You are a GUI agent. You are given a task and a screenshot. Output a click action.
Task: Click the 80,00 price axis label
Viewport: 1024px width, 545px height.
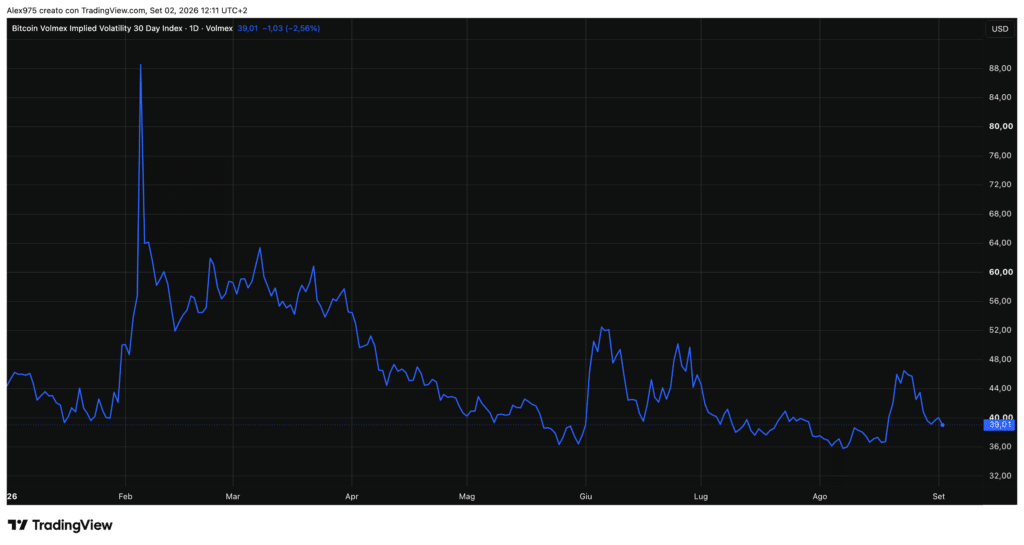[1000, 127]
